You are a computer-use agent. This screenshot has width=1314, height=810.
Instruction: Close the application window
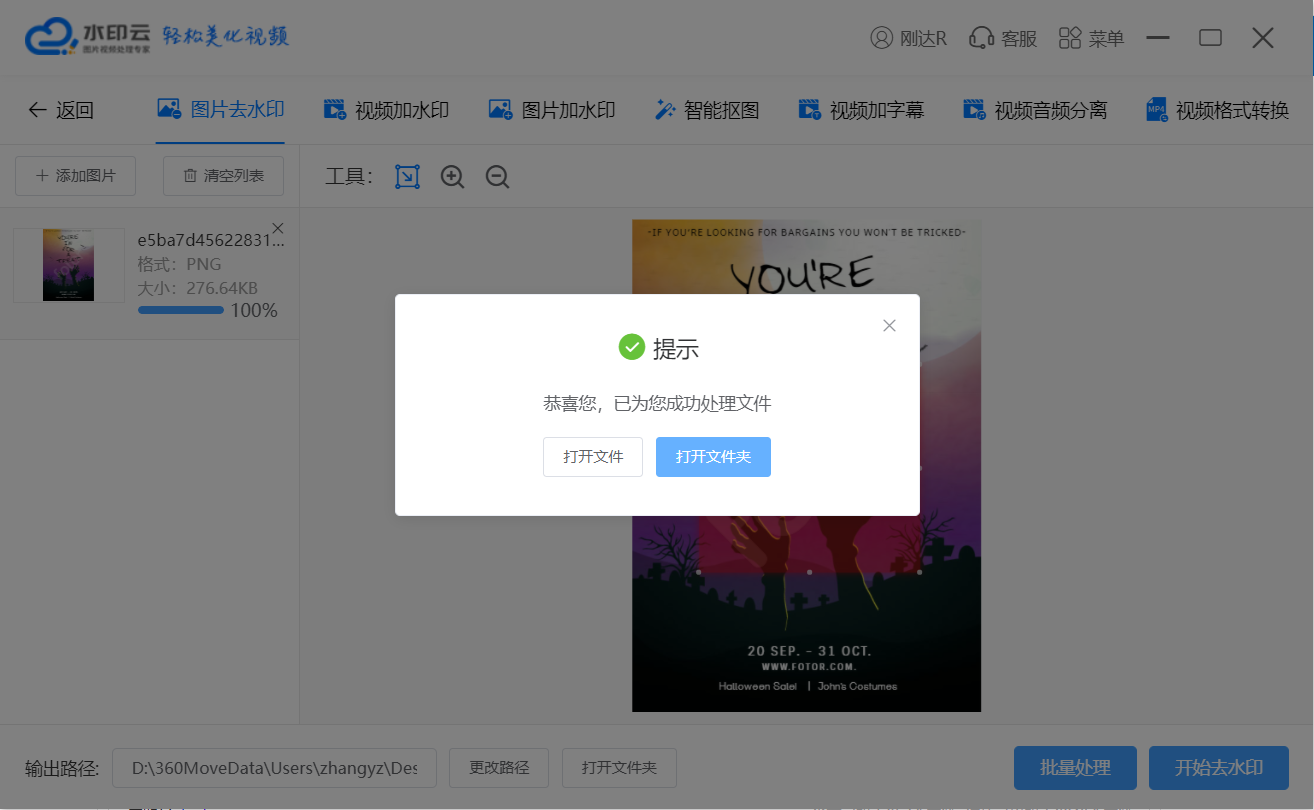[1263, 38]
